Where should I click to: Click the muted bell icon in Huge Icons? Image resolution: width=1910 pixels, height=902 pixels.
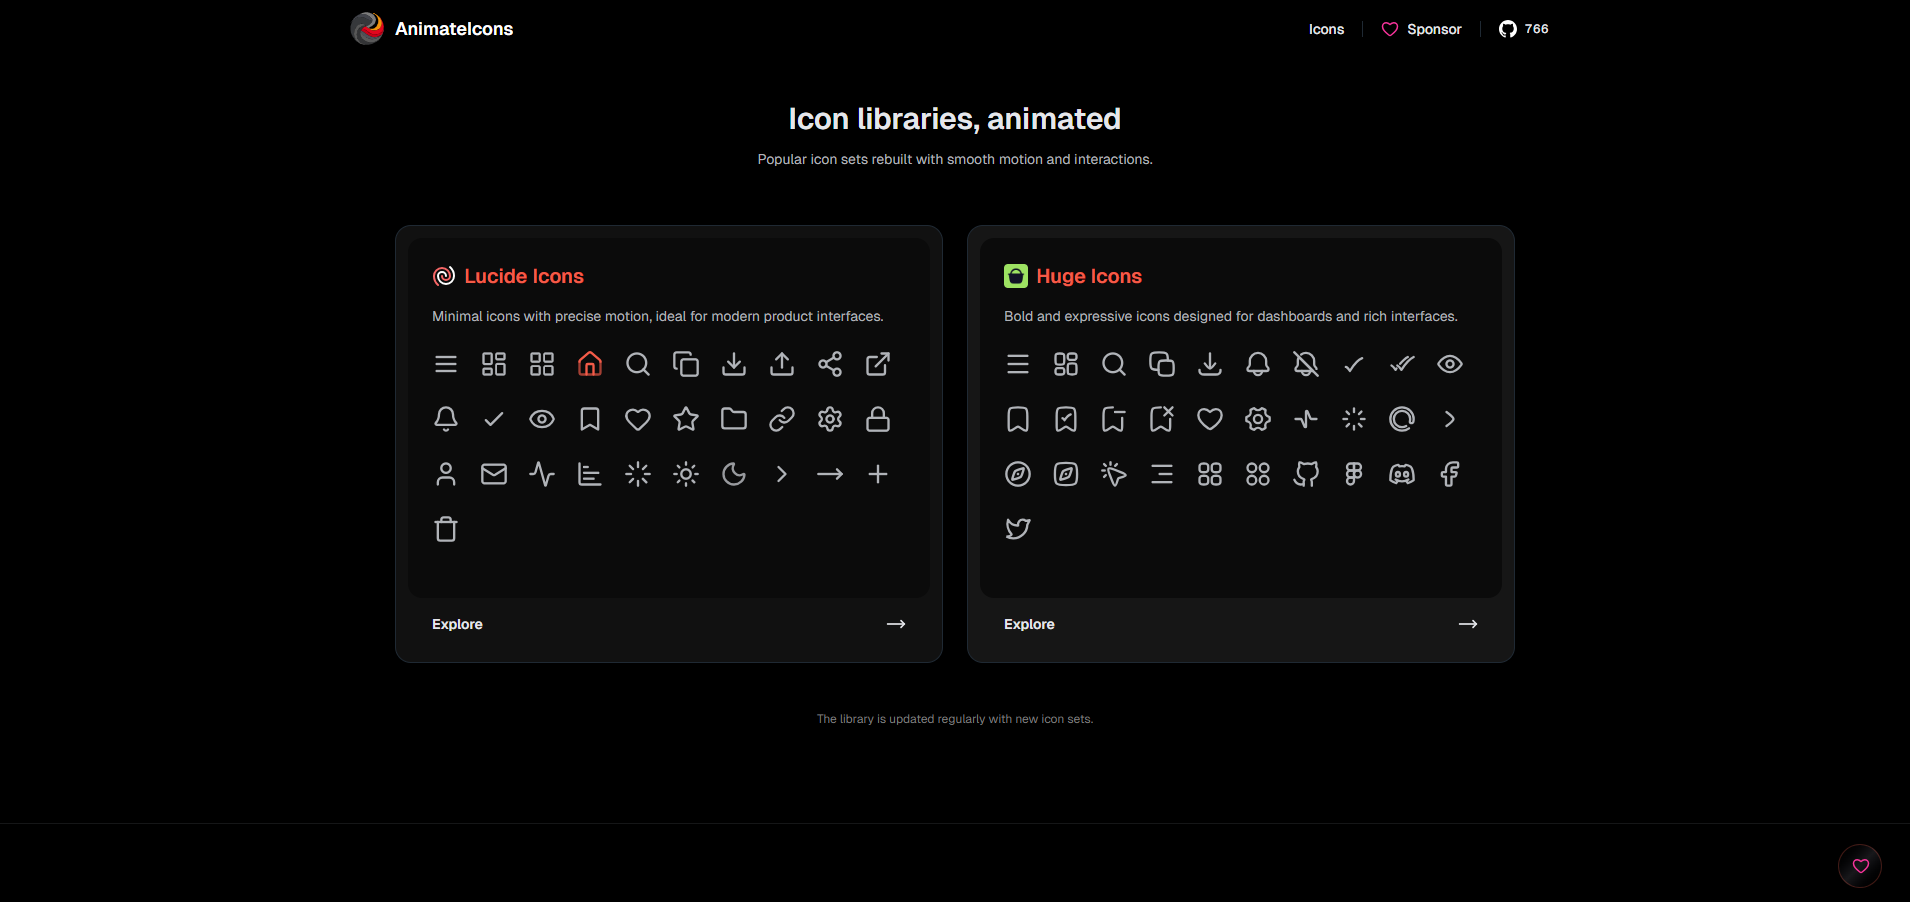coord(1306,364)
